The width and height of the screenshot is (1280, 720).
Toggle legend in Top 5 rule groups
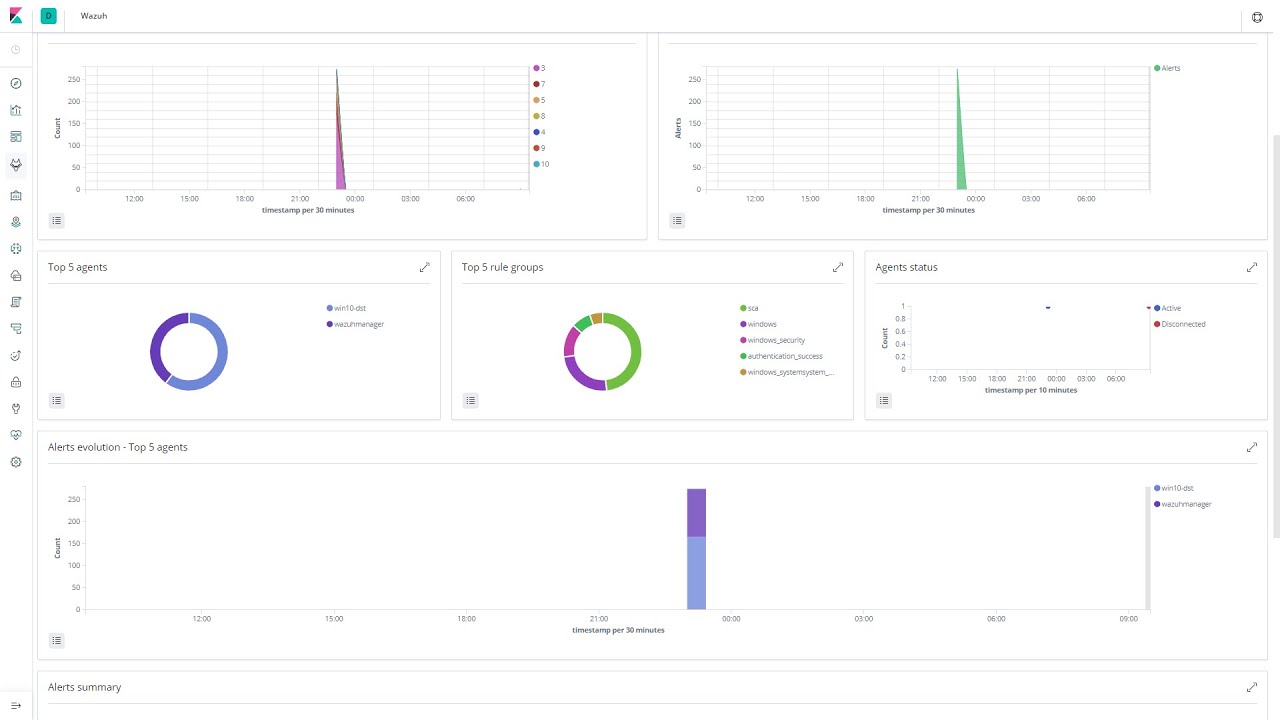coord(471,401)
